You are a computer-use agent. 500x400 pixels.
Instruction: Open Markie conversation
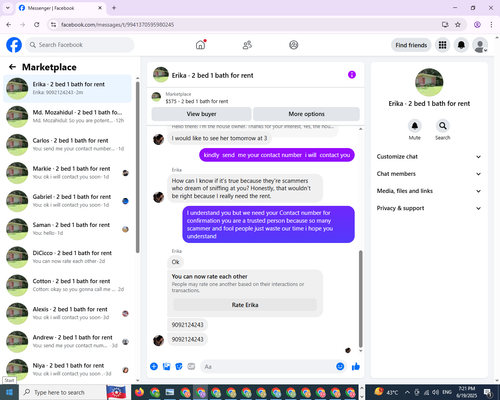[67, 173]
